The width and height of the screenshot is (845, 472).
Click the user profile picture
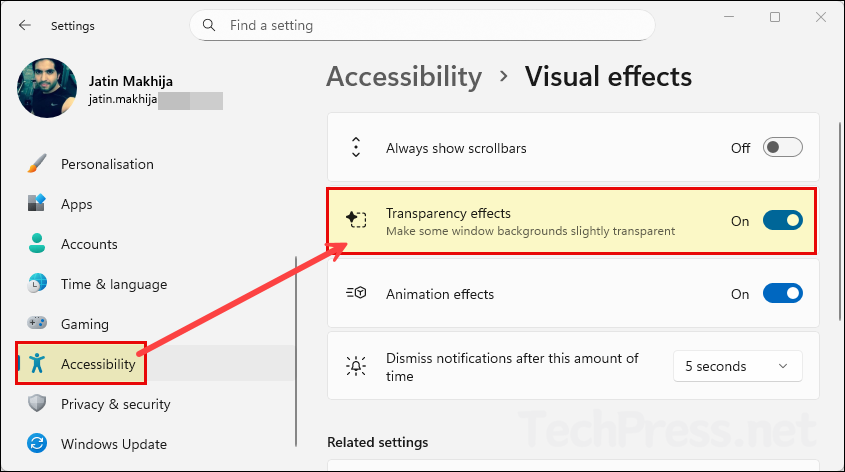[47, 88]
